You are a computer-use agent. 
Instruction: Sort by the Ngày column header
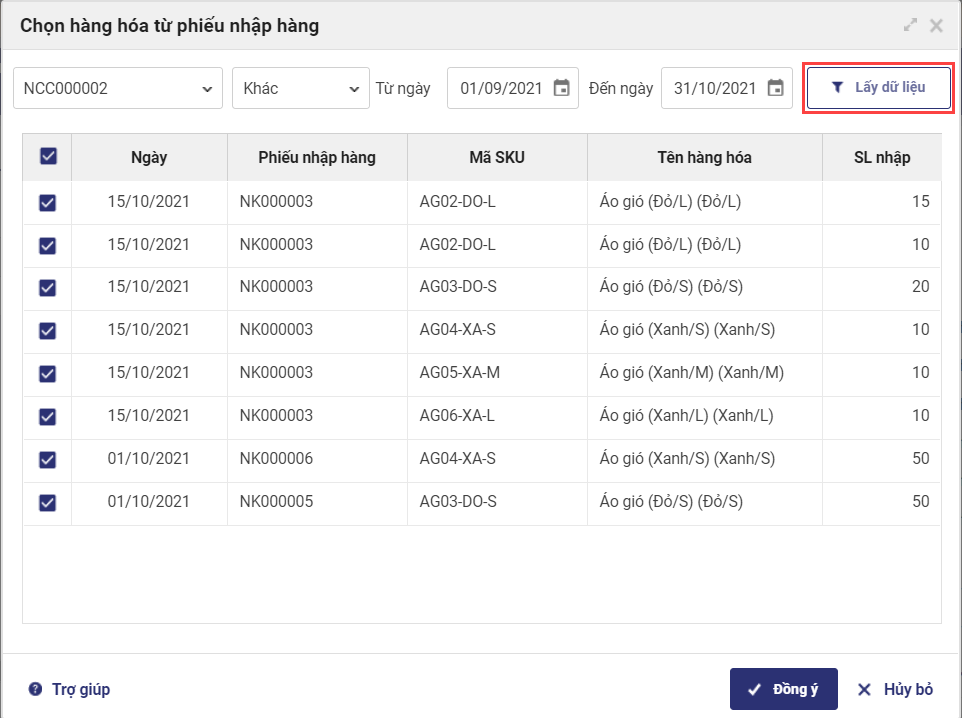point(149,157)
